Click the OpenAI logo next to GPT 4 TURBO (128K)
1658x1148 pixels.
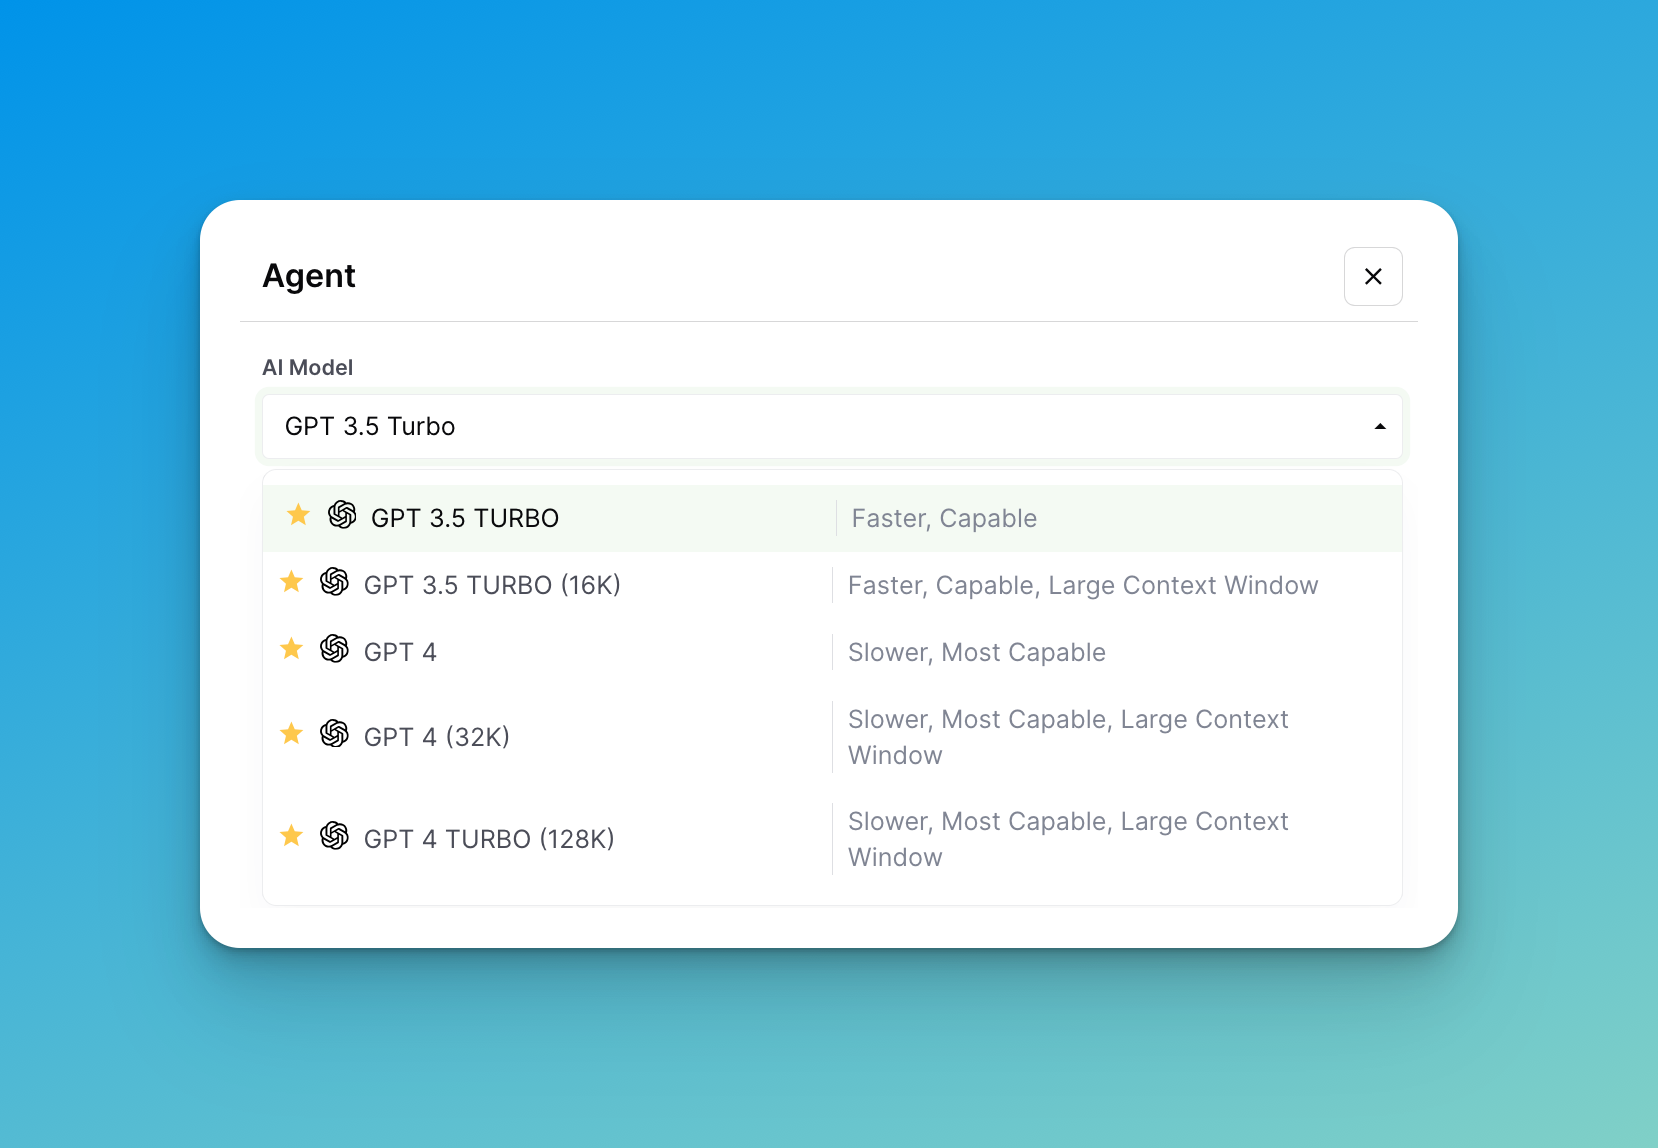point(334,836)
